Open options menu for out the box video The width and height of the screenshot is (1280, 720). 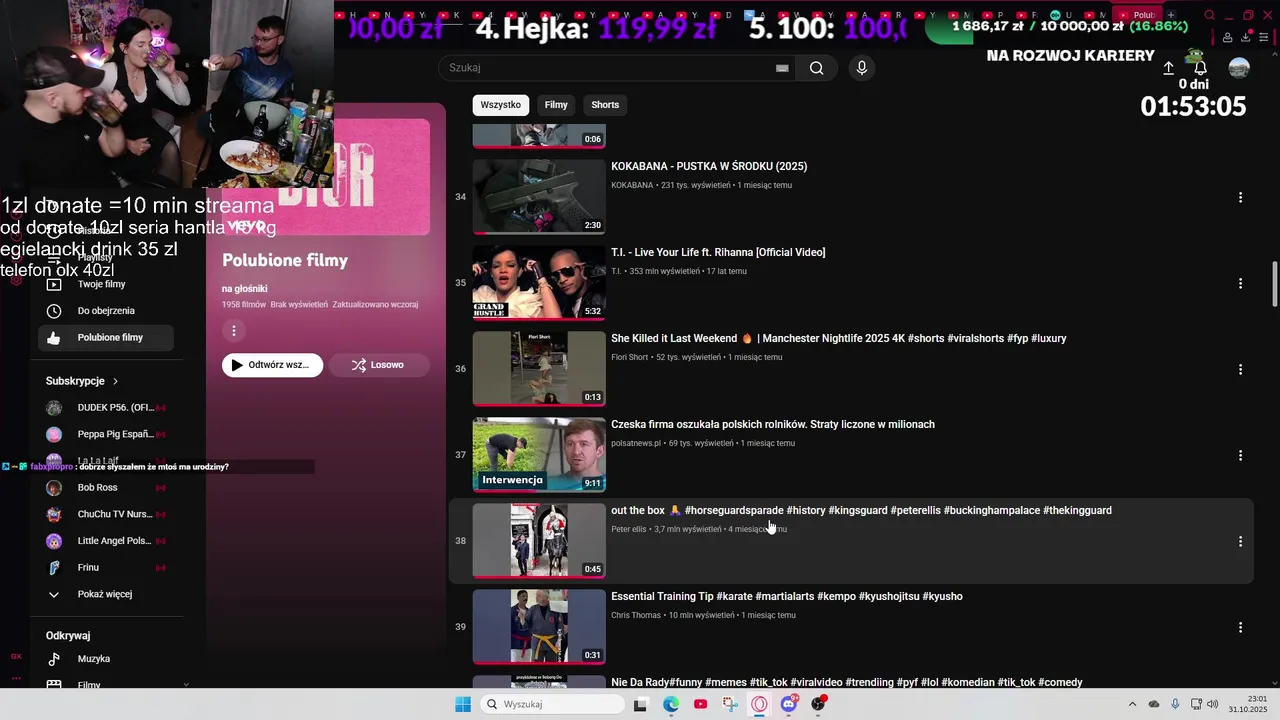(x=1240, y=541)
